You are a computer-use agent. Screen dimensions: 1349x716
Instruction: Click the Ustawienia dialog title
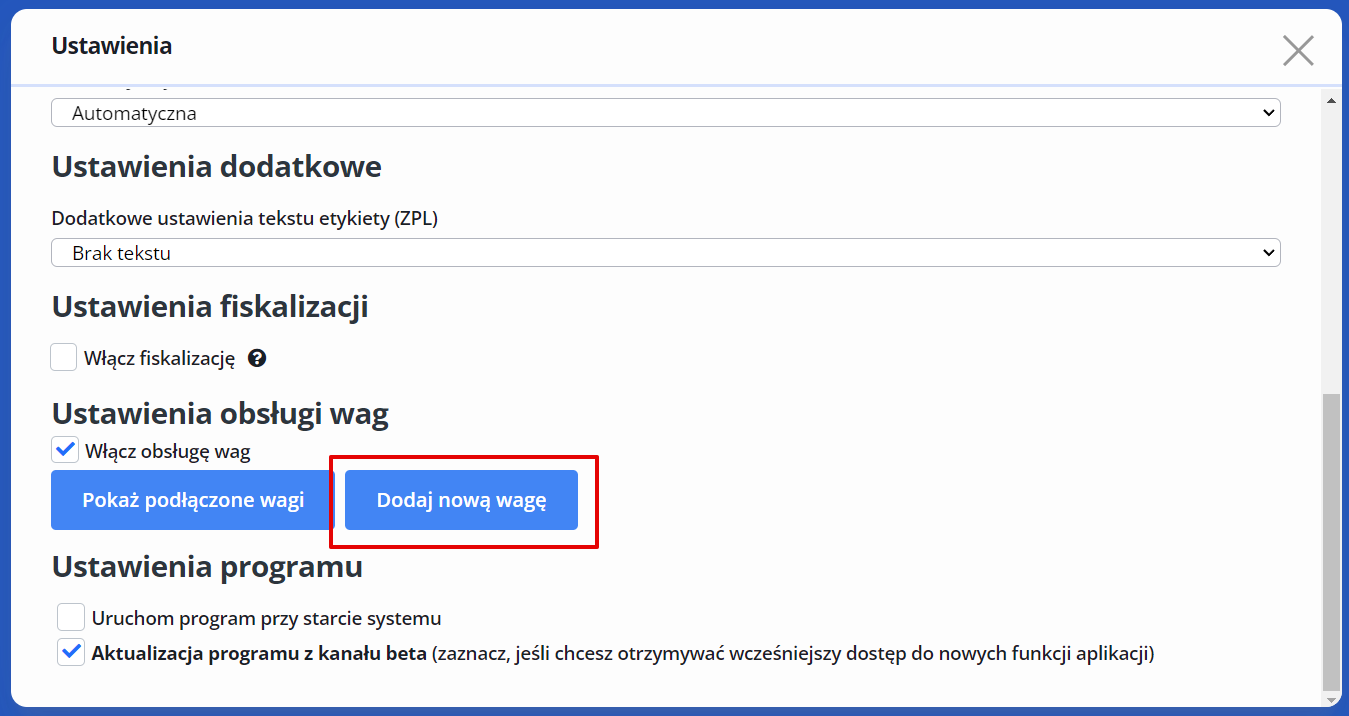(112, 46)
